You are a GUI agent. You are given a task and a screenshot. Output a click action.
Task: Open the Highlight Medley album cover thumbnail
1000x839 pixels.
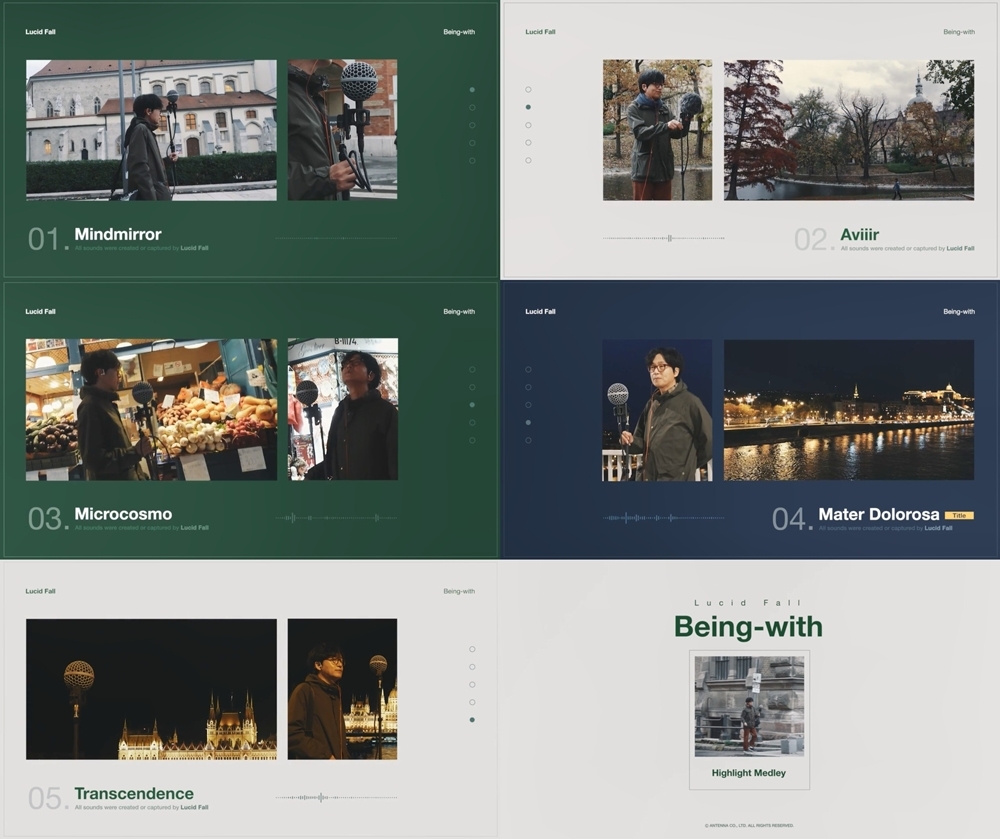pos(749,706)
